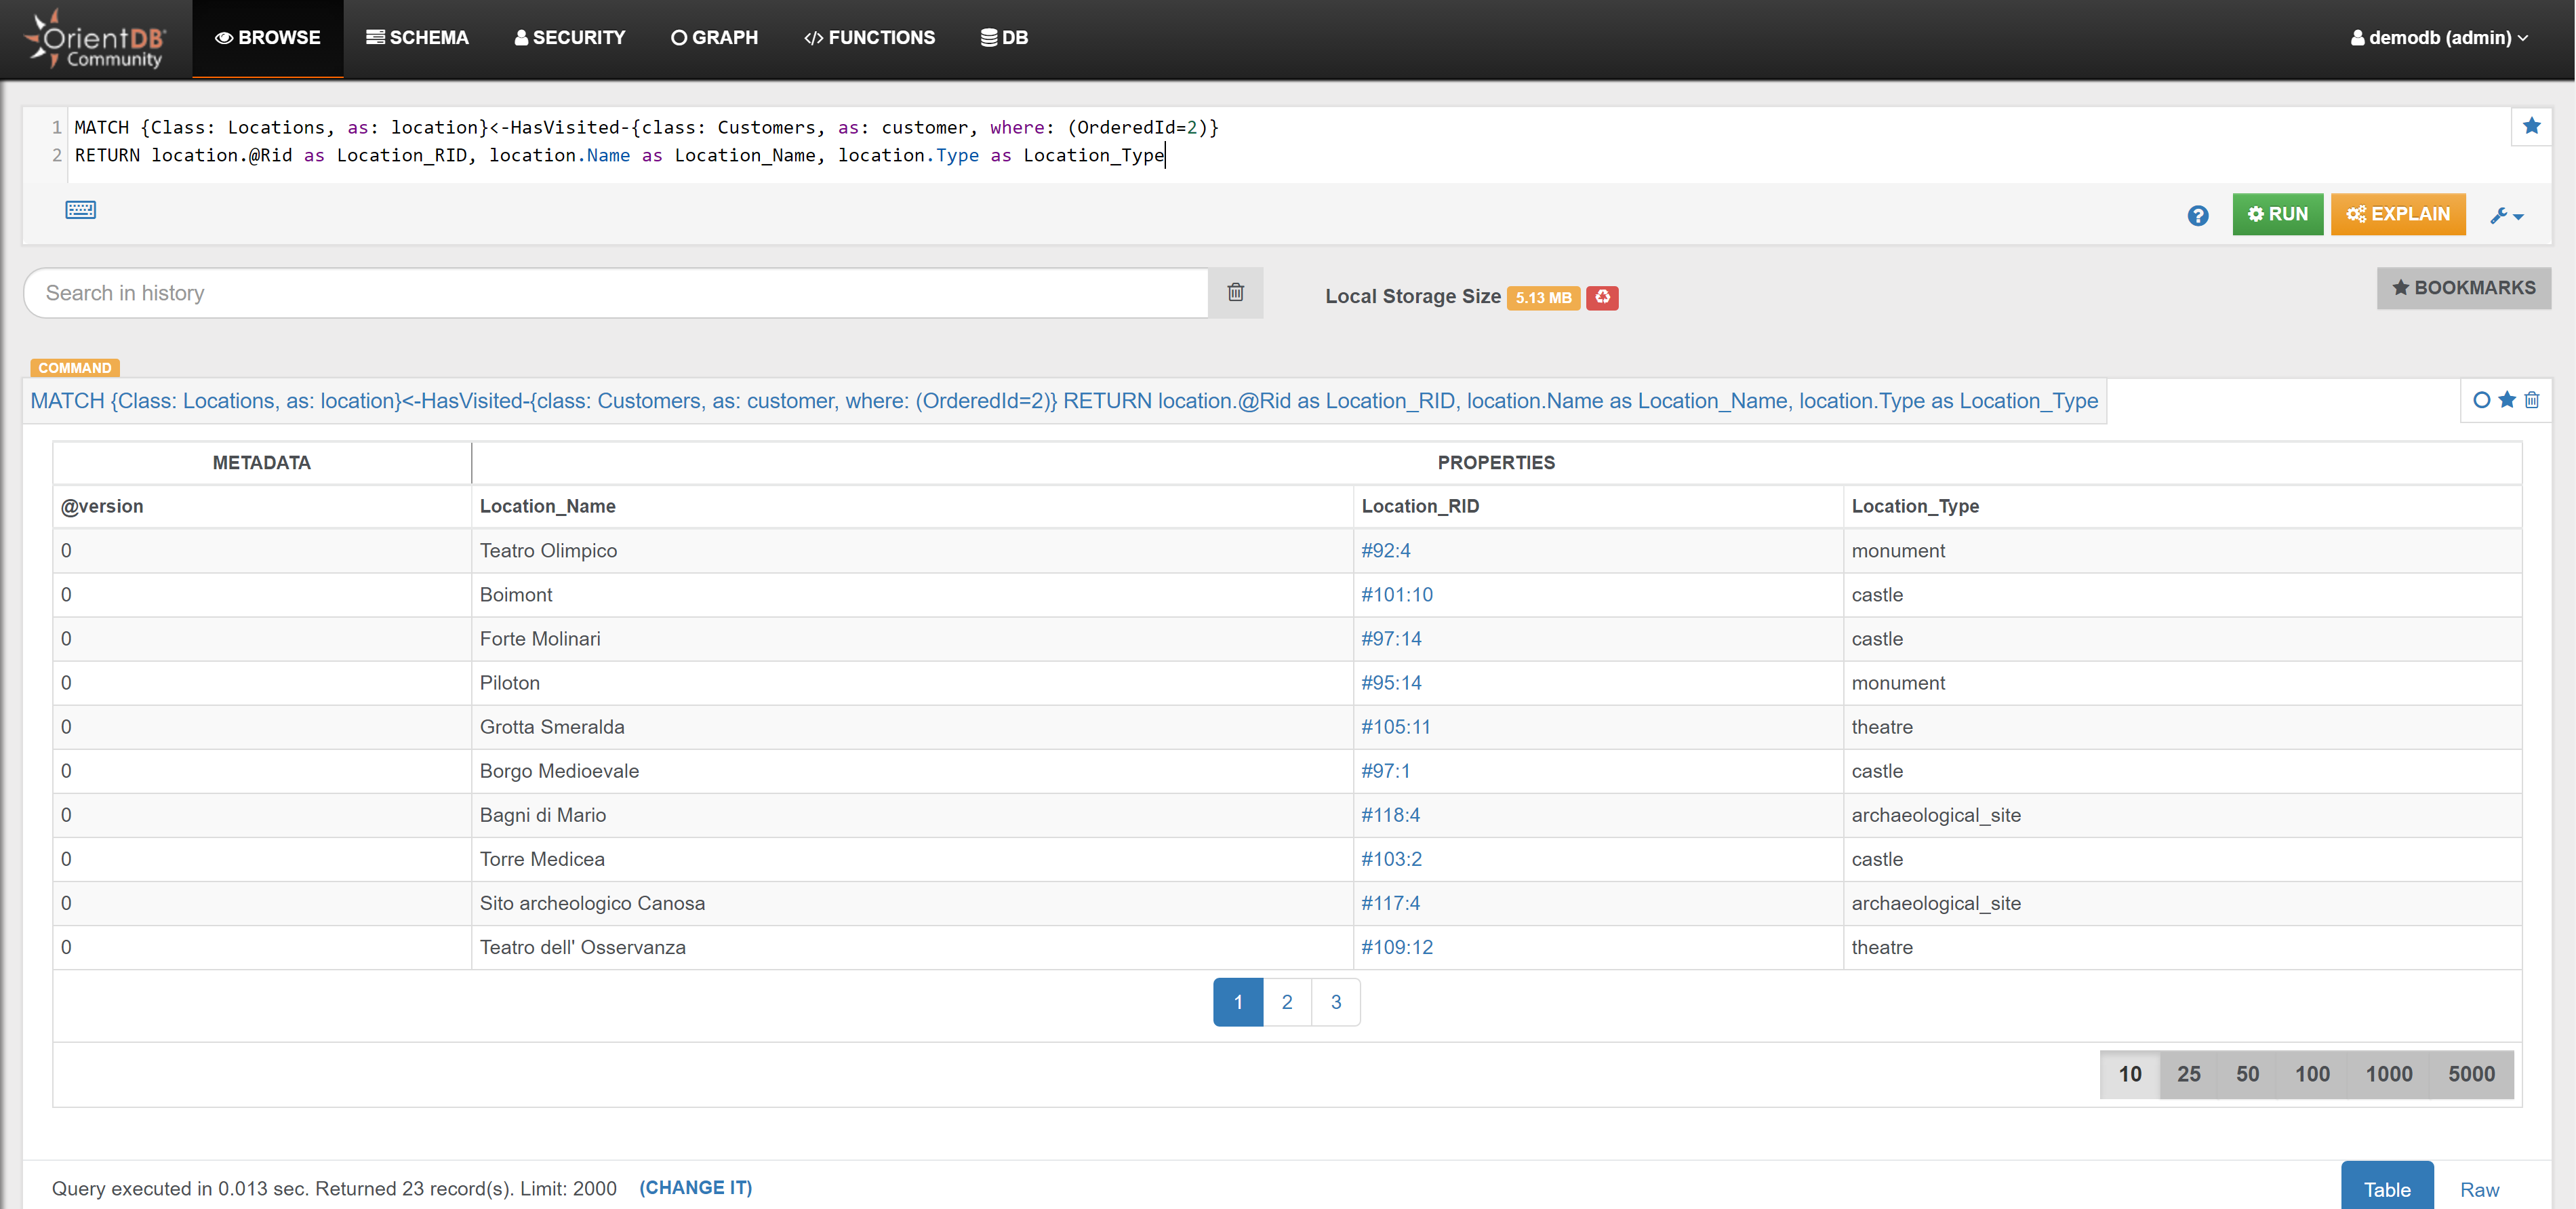This screenshot has height=1209, width=2576.
Task: Set page size to 25 rows
Action: tap(2188, 1074)
